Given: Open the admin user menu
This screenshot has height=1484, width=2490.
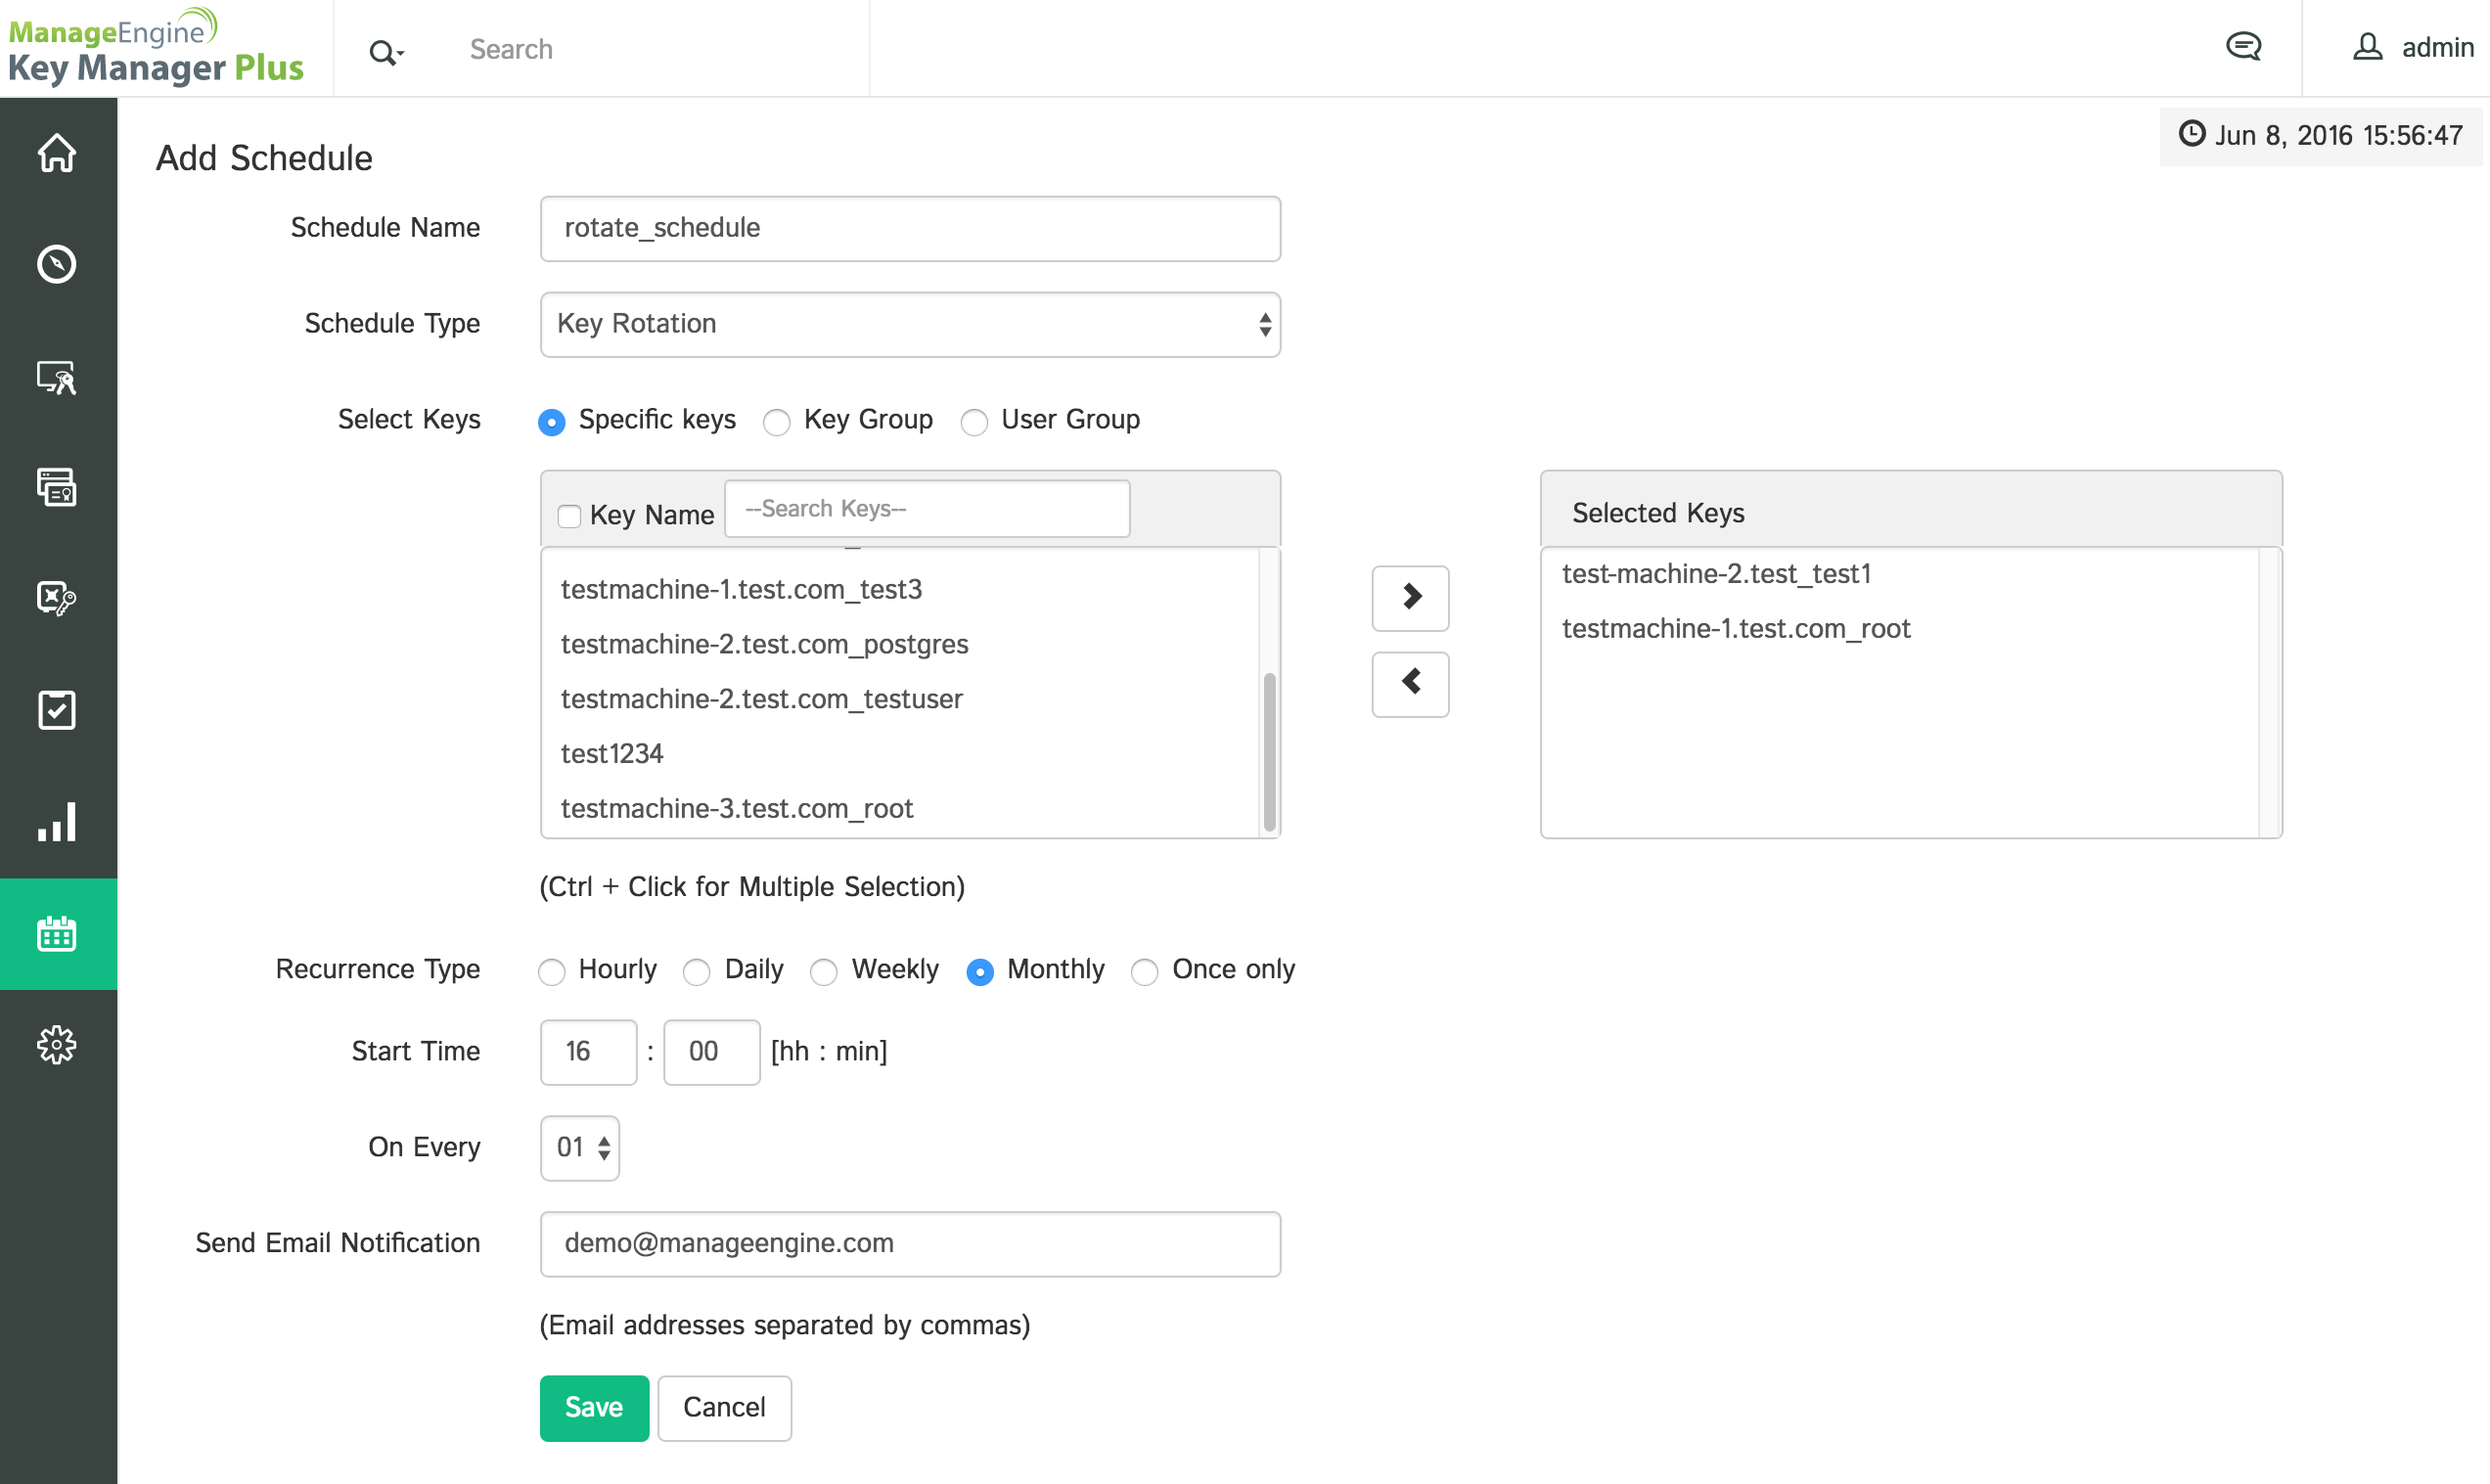Looking at the screenshot, I should [x=2413, y=47].
